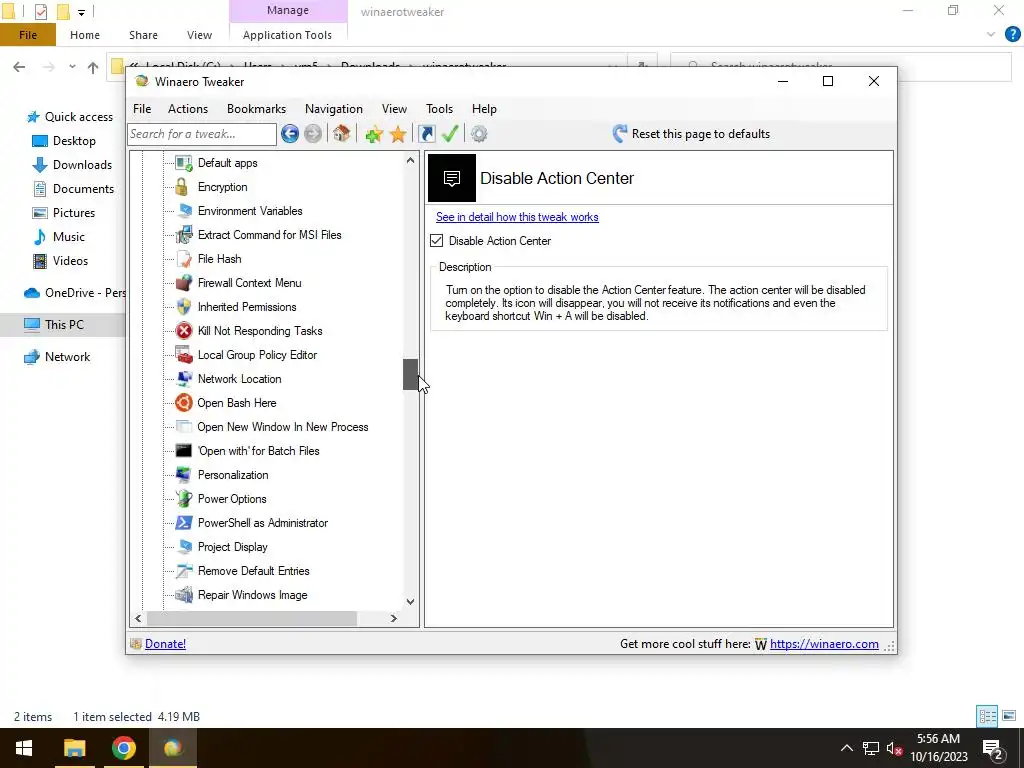Click the tree vertical scrollbar thumb
Image resolution: width=1024 pixels, height=768 pixels.
[410, 374]
